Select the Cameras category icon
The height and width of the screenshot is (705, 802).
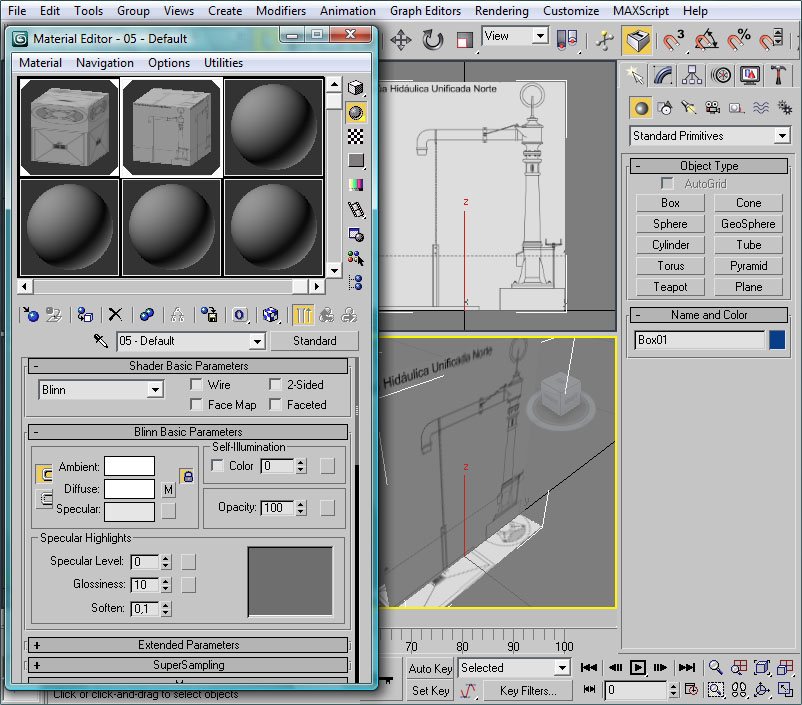pos(711,108)
